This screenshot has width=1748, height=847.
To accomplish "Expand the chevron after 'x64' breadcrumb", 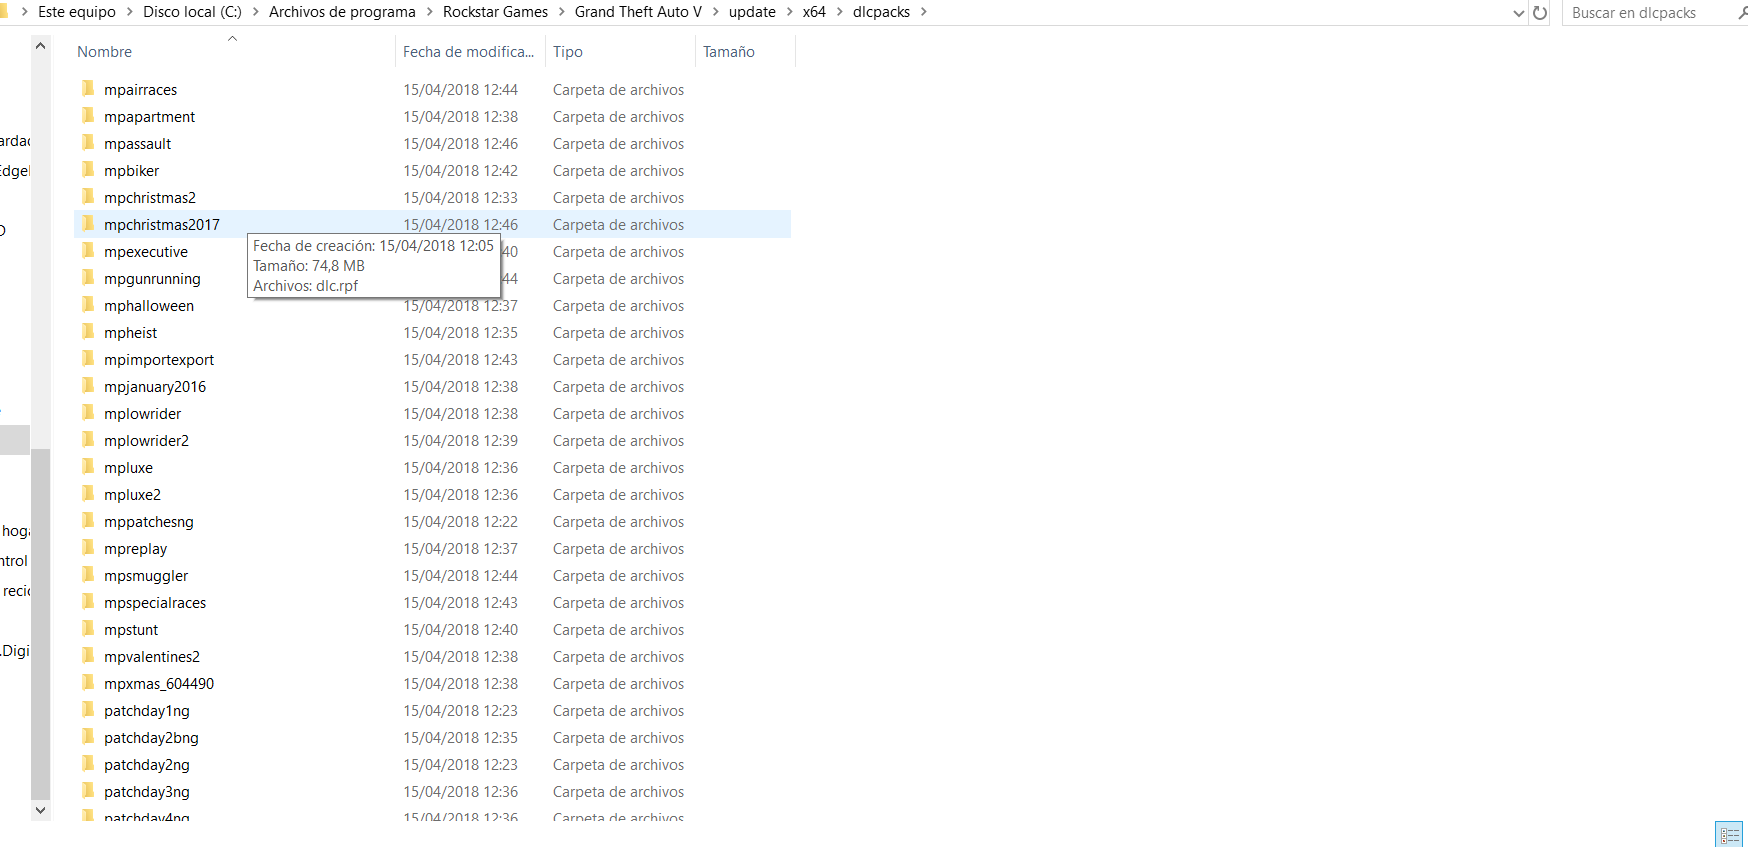I will point(839,12).
